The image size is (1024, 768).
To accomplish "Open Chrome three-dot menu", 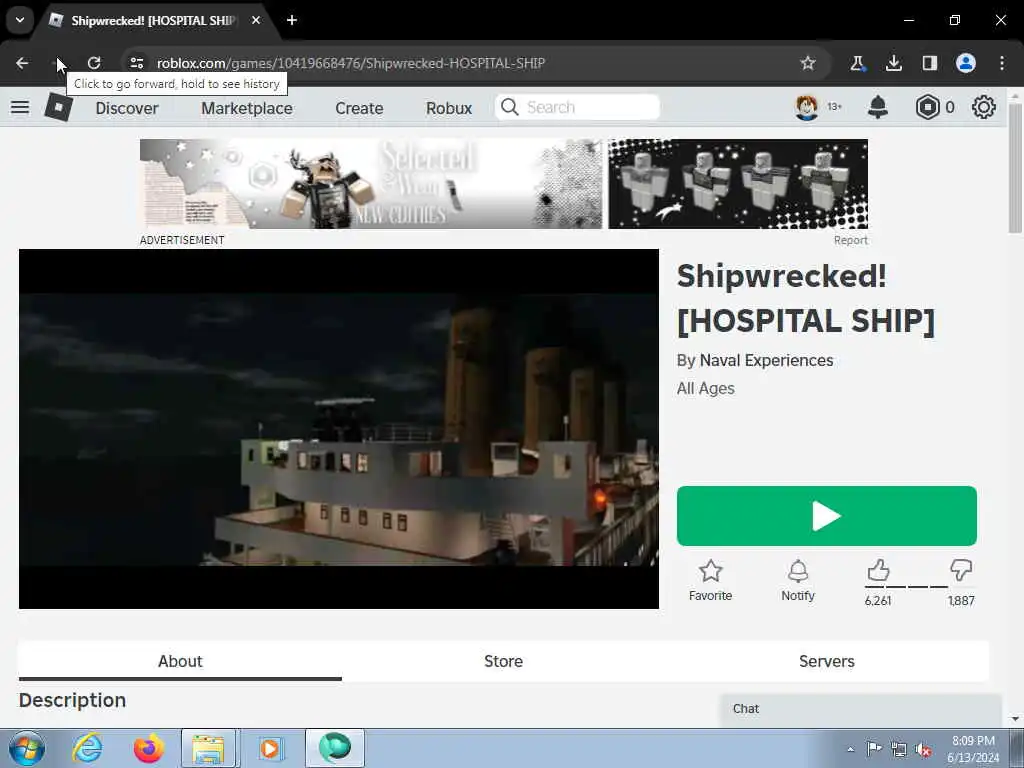I will [x=1002, y=63].
